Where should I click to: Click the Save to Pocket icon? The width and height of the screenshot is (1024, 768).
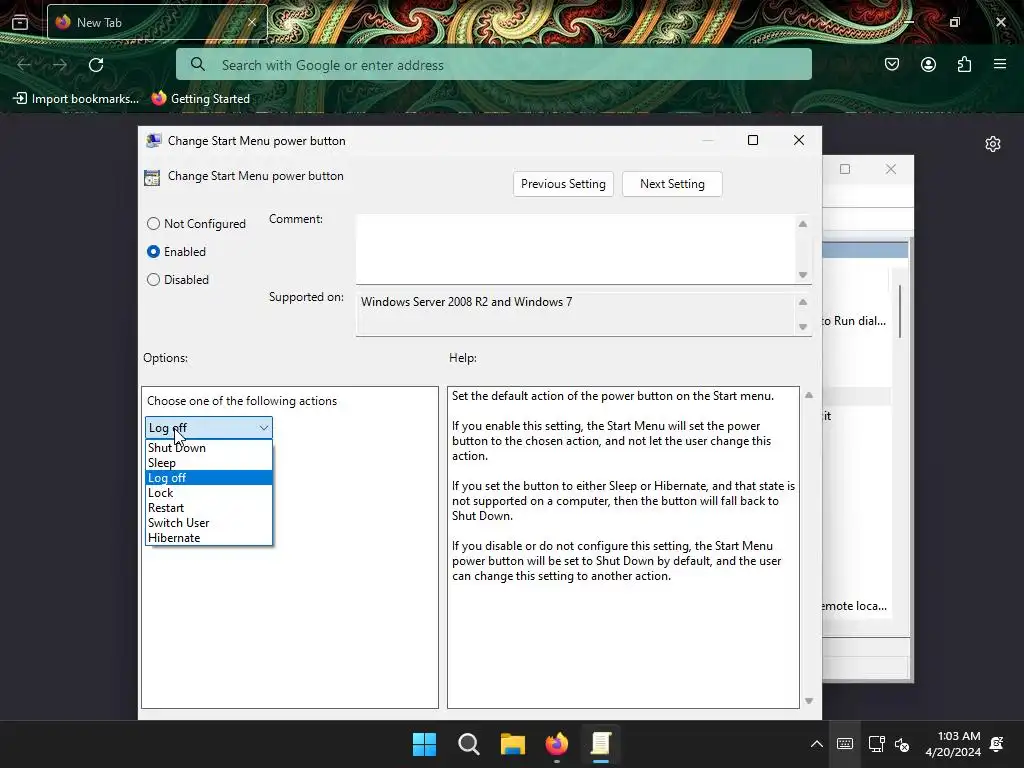(x=891, y=64)
